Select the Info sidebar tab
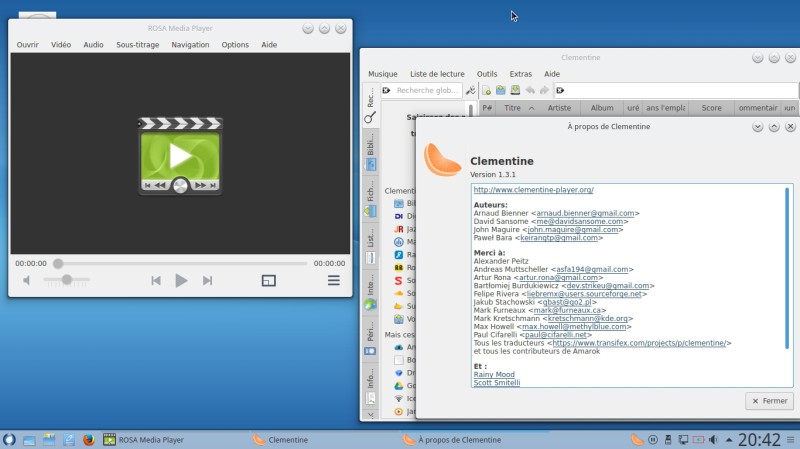Screen dimensions: 800x449 click(x=370, y=386)
